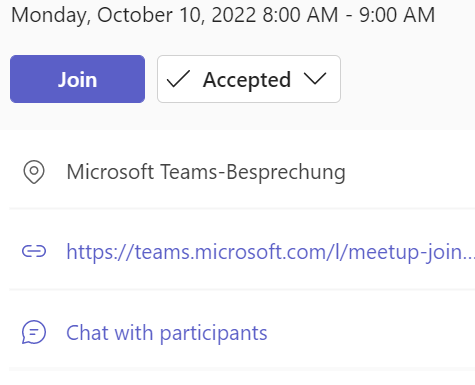Select the Microsoft Teams-Besprechung location text
475x385 pixels.
click(206, 172)
